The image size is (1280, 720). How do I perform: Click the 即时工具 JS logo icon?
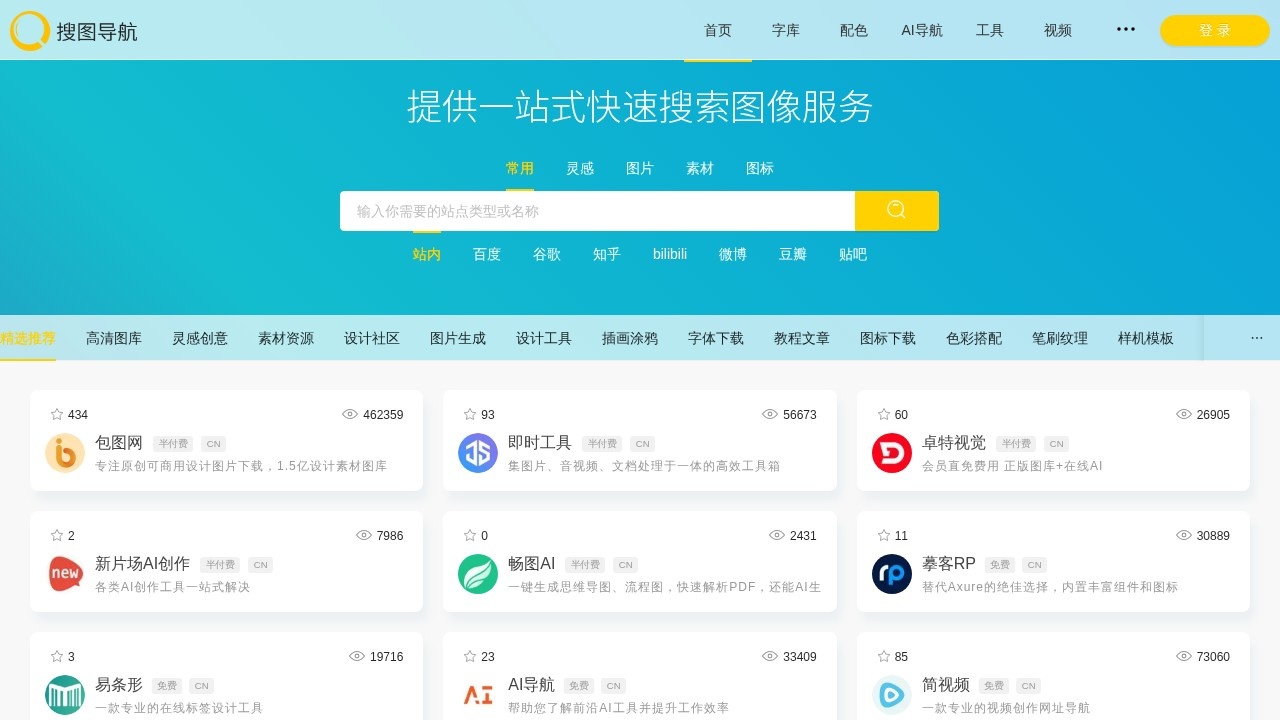click(477, 453)
